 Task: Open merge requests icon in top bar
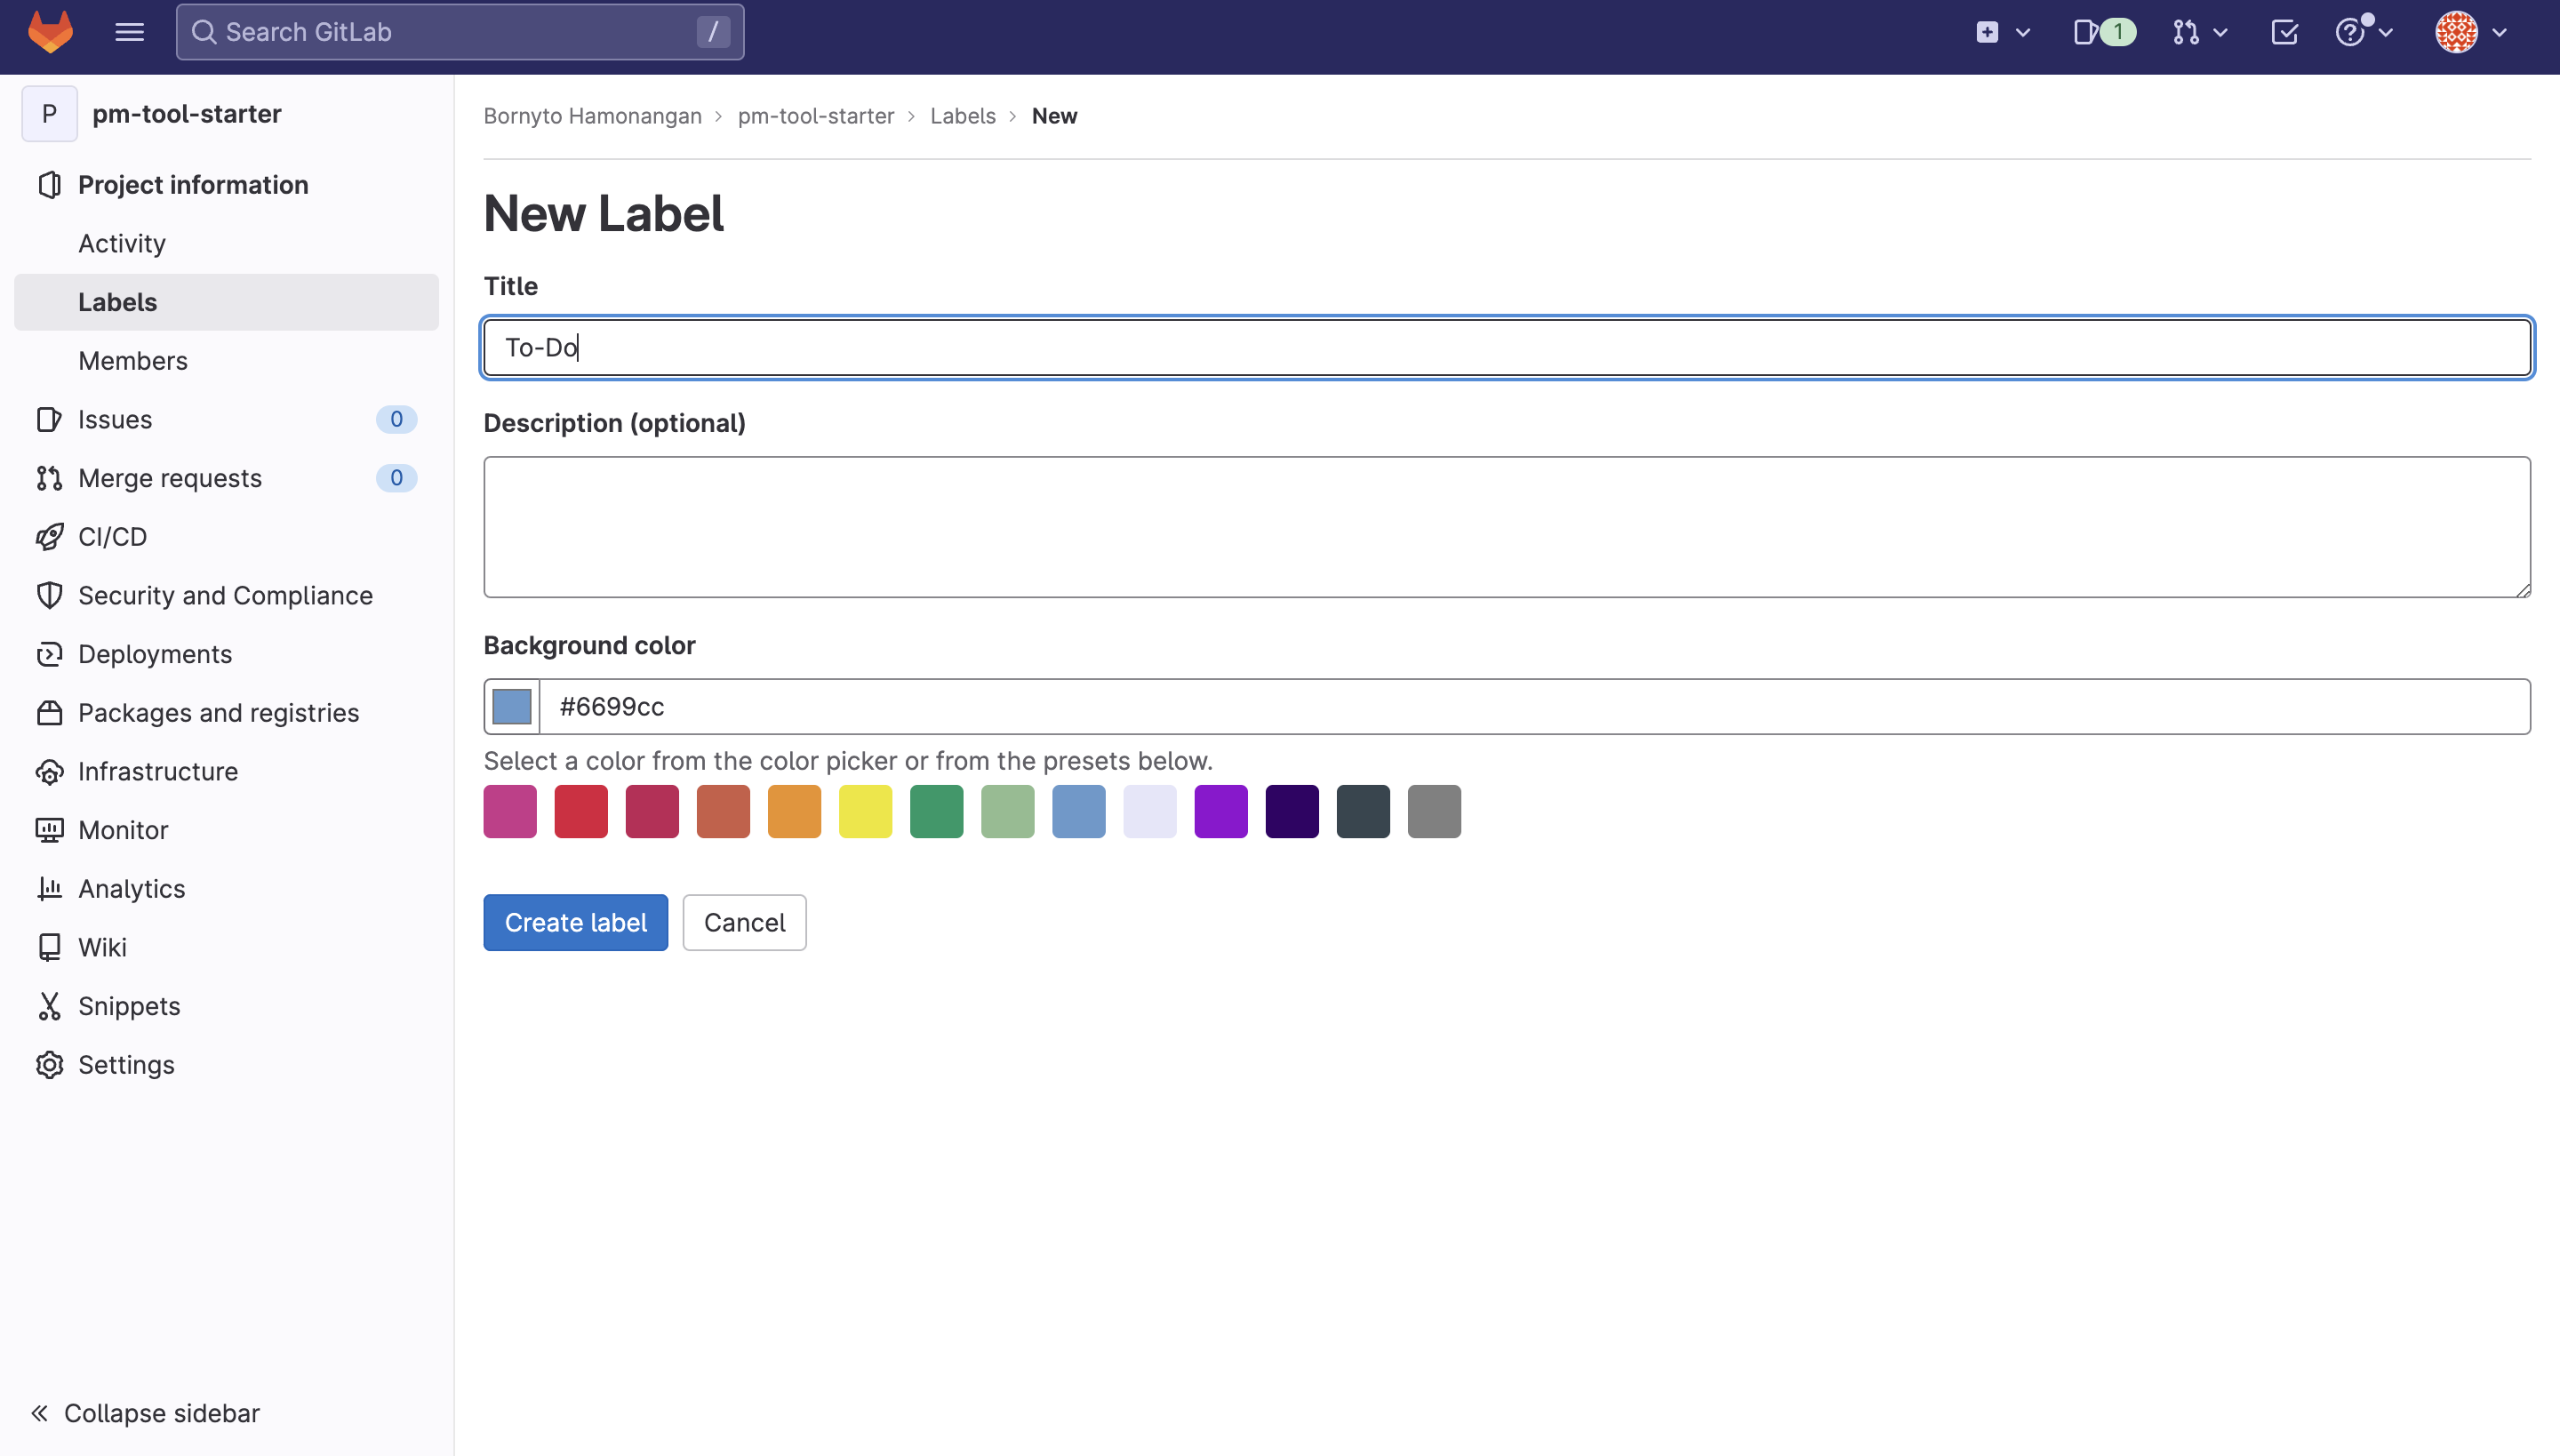click(x=2186, y=32)
